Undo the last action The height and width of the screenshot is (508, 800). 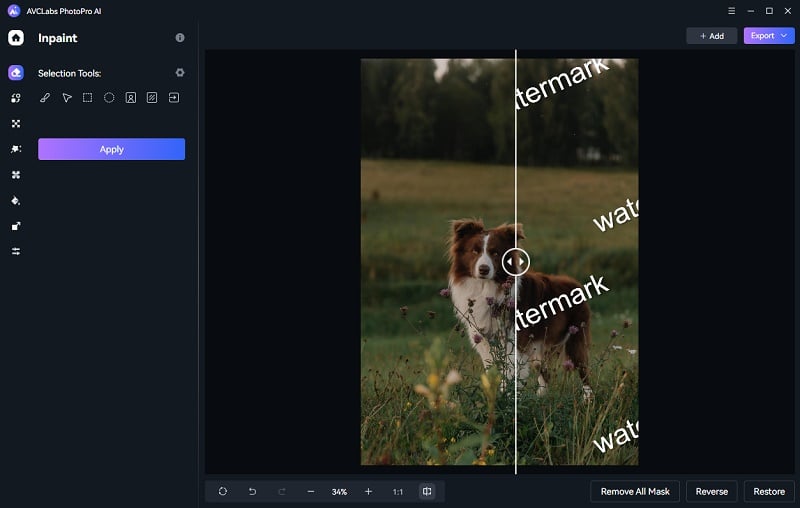click(x=252, y=491)
